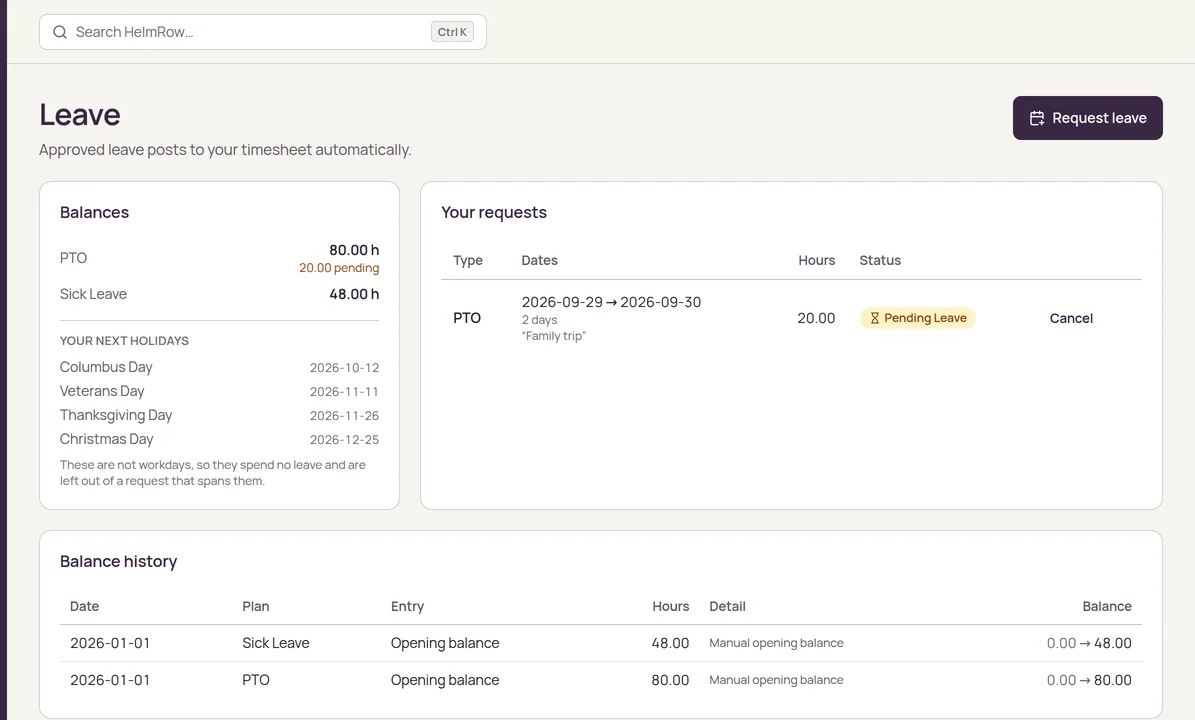Image resolution: width=1195 pixels, height=720 pixels.
Task: Click the "Family trip" note
Action: pyautogui.click(x=554, y=336)
